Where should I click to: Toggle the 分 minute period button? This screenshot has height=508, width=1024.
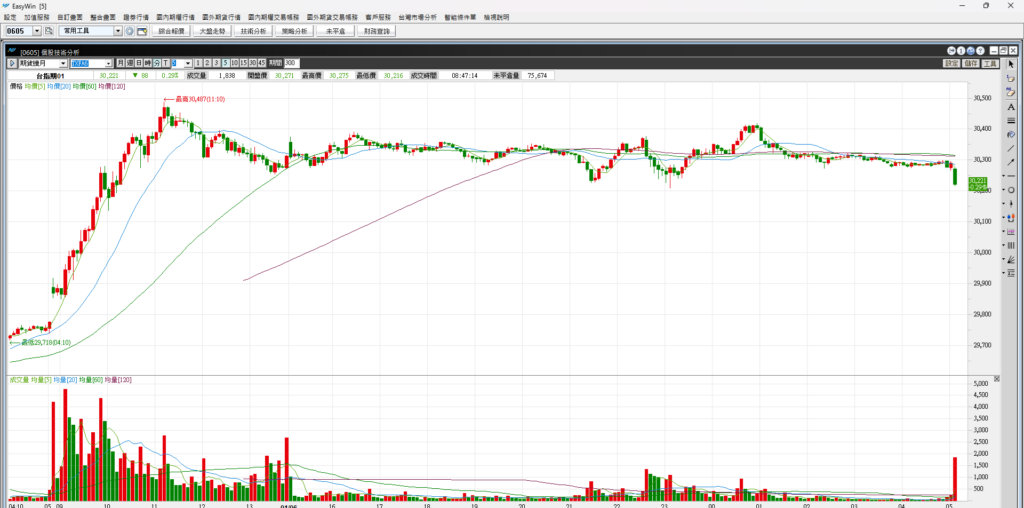[155, 63]
